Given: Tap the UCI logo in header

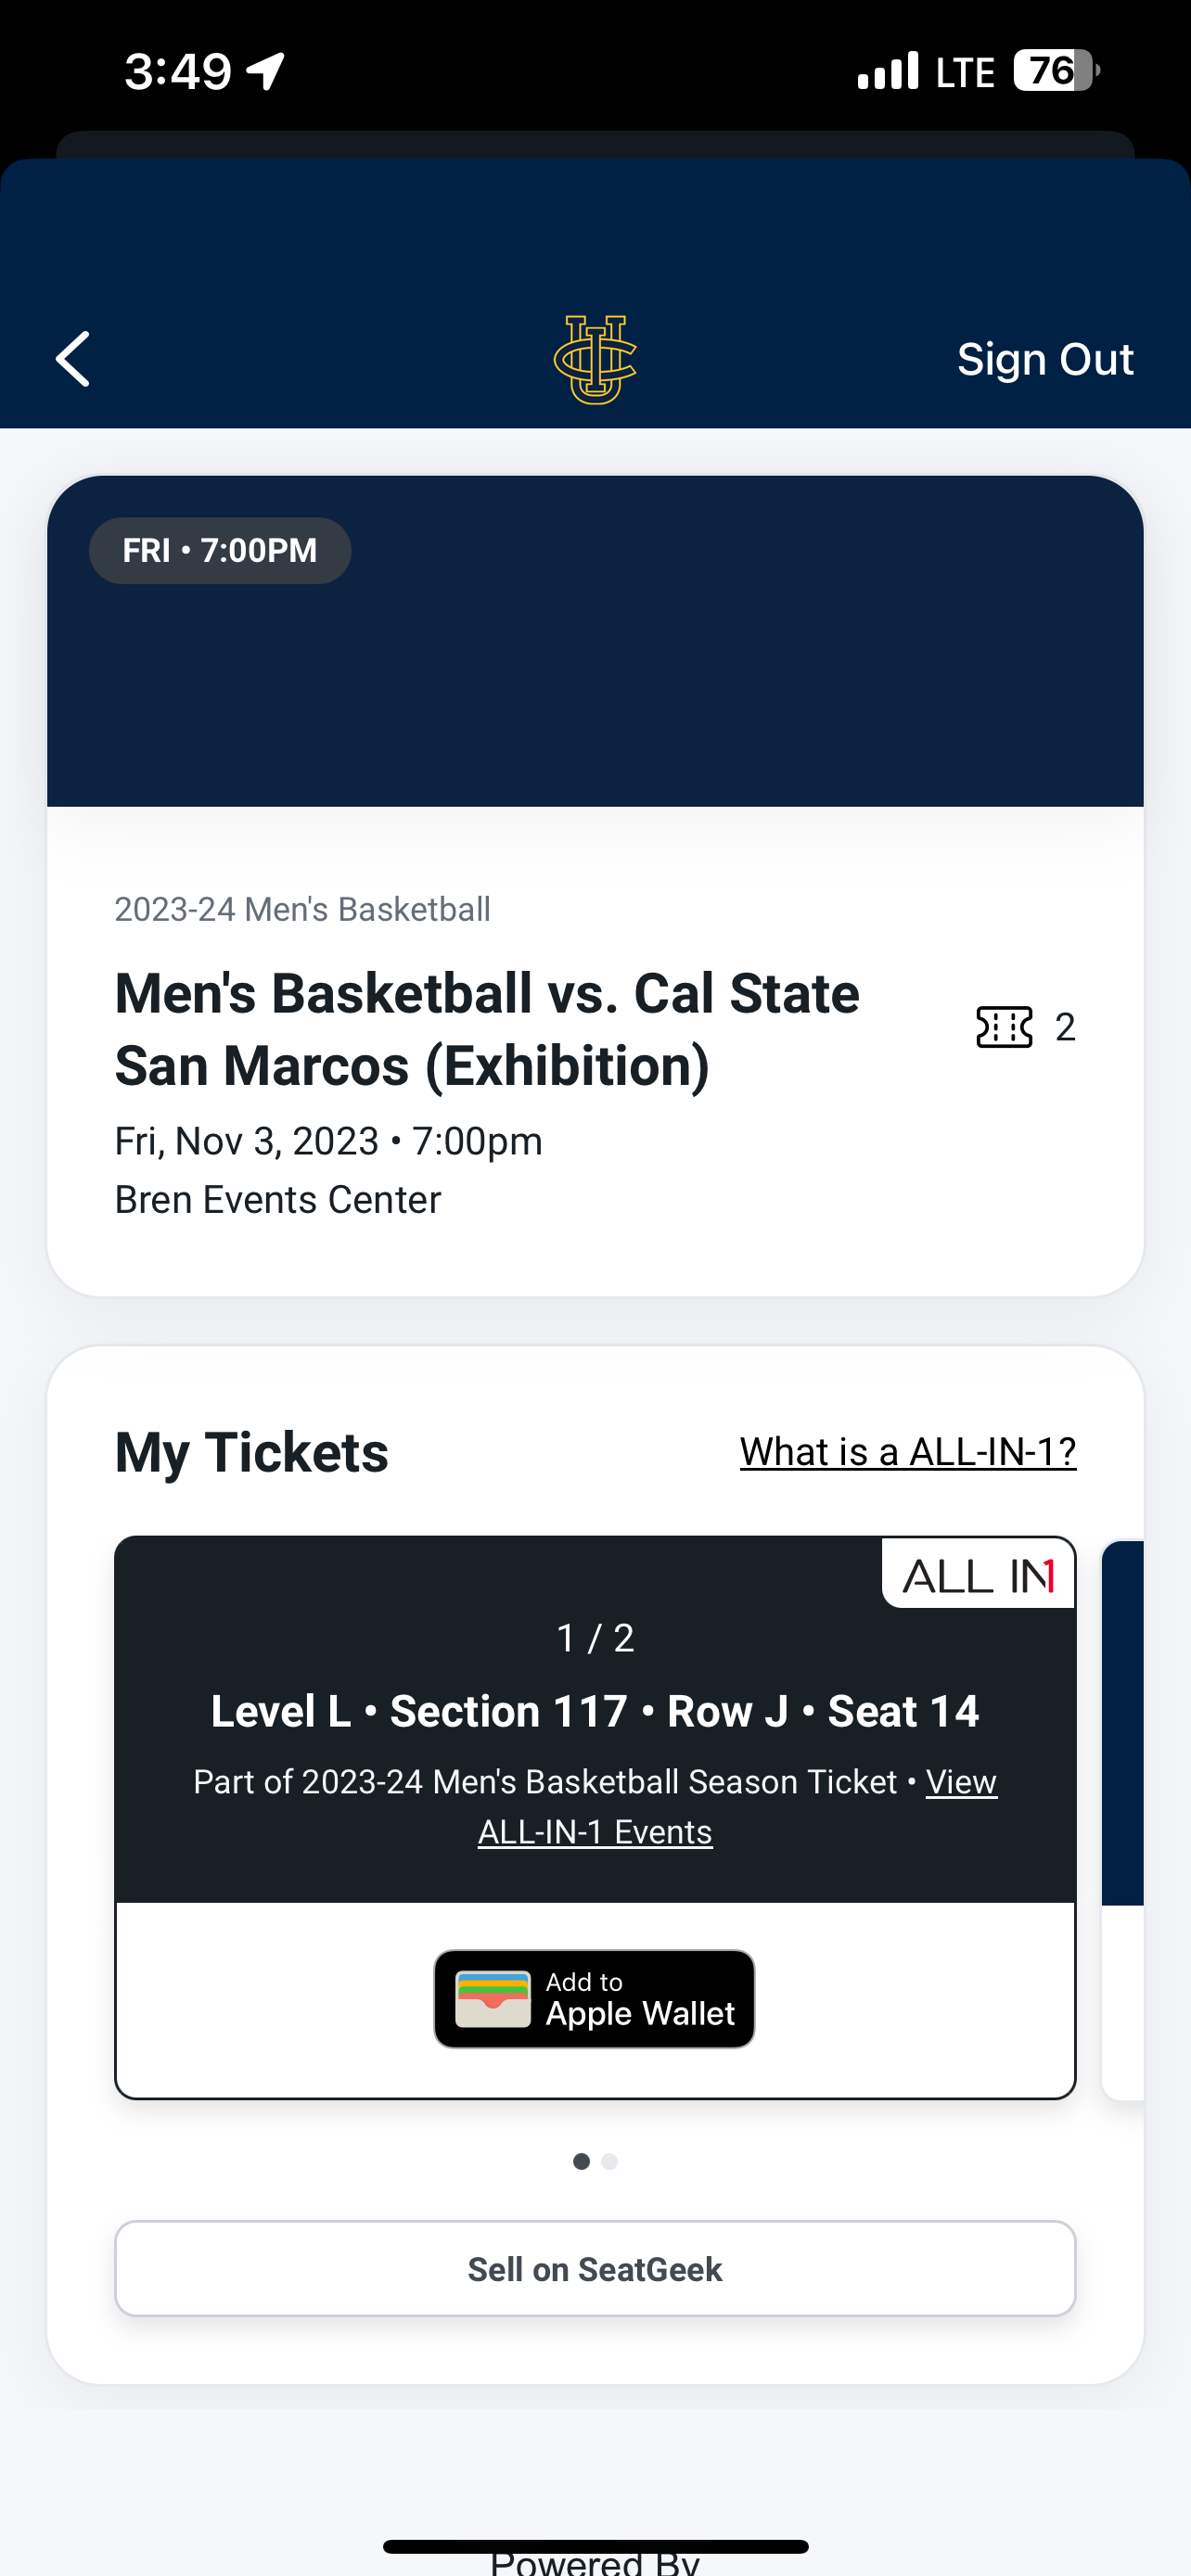Looking at the screenshot, I should [x=595, y=359].
